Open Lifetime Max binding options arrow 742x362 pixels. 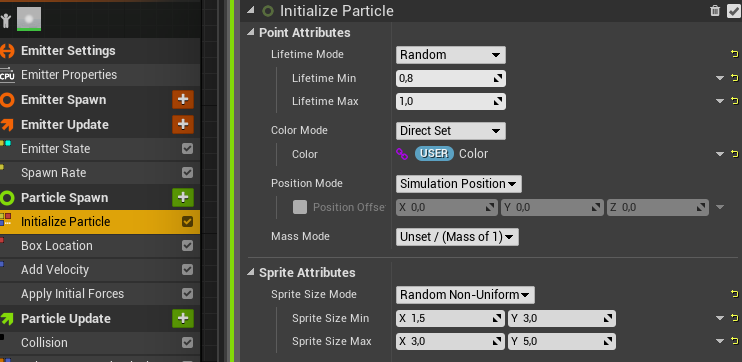(x=720, y=101)
